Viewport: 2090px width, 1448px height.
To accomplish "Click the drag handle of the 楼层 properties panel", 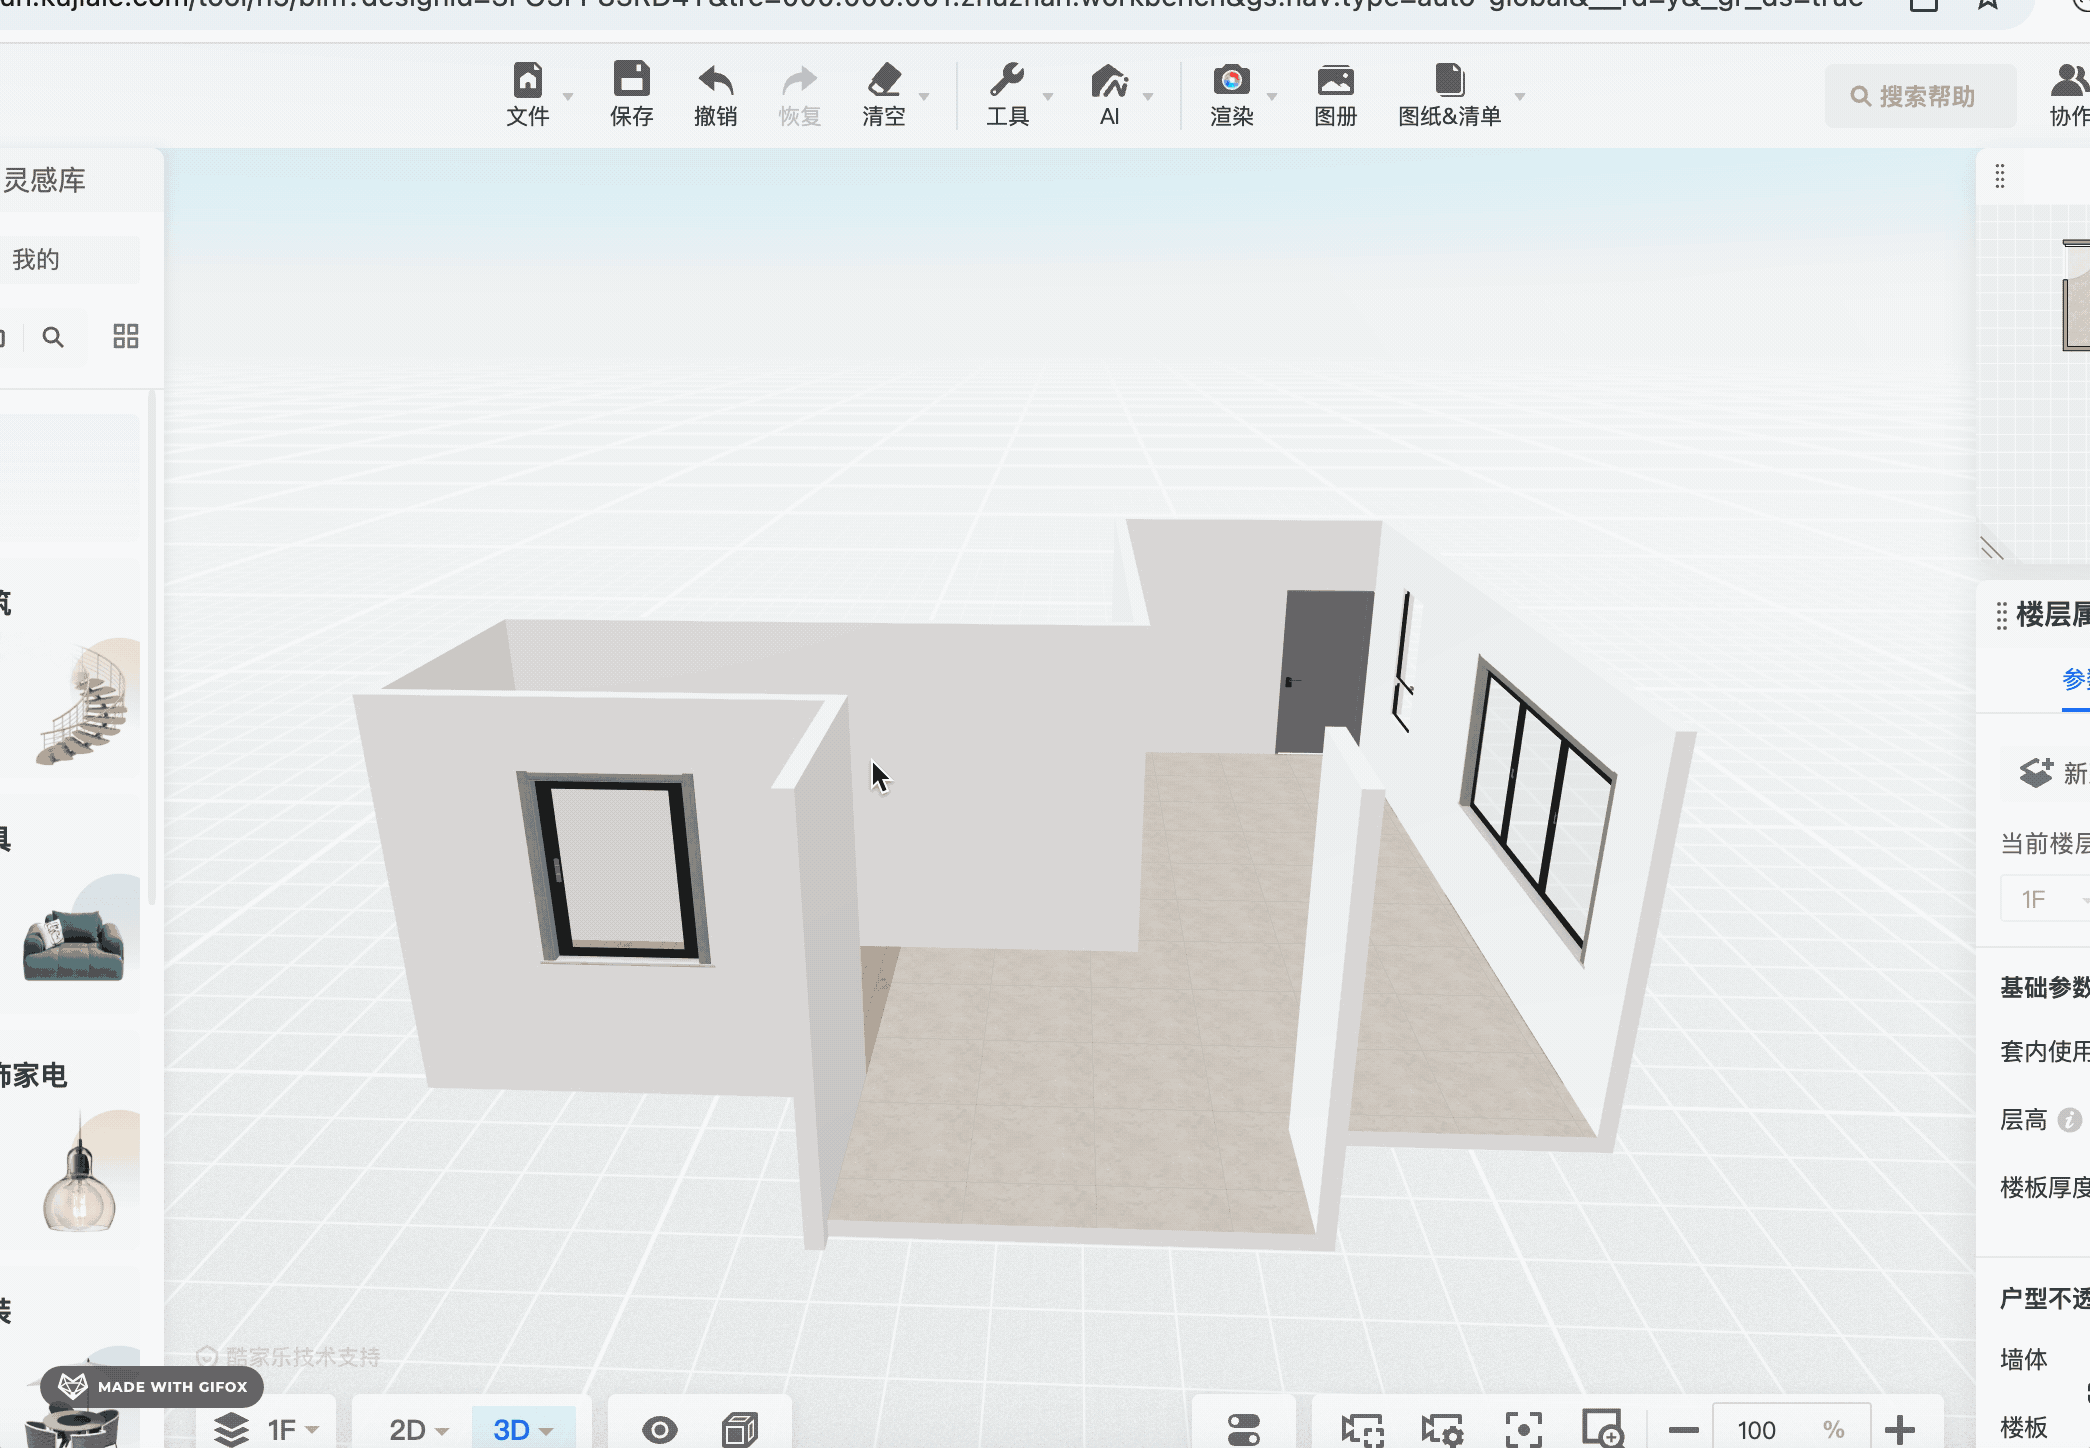I will pos(2001,616).
